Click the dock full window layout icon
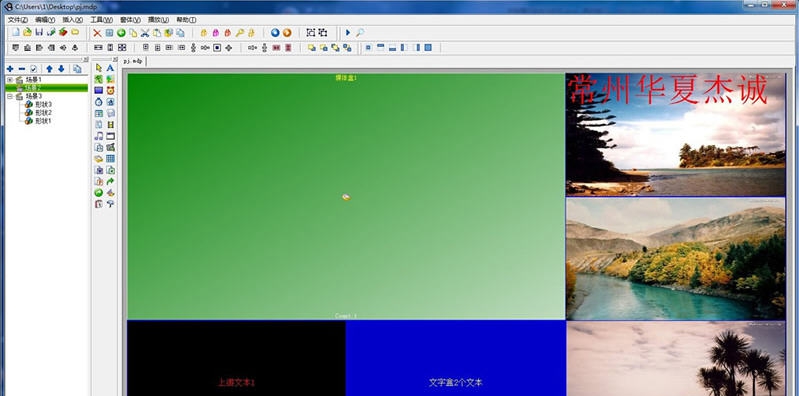 (x=428, y=47)
